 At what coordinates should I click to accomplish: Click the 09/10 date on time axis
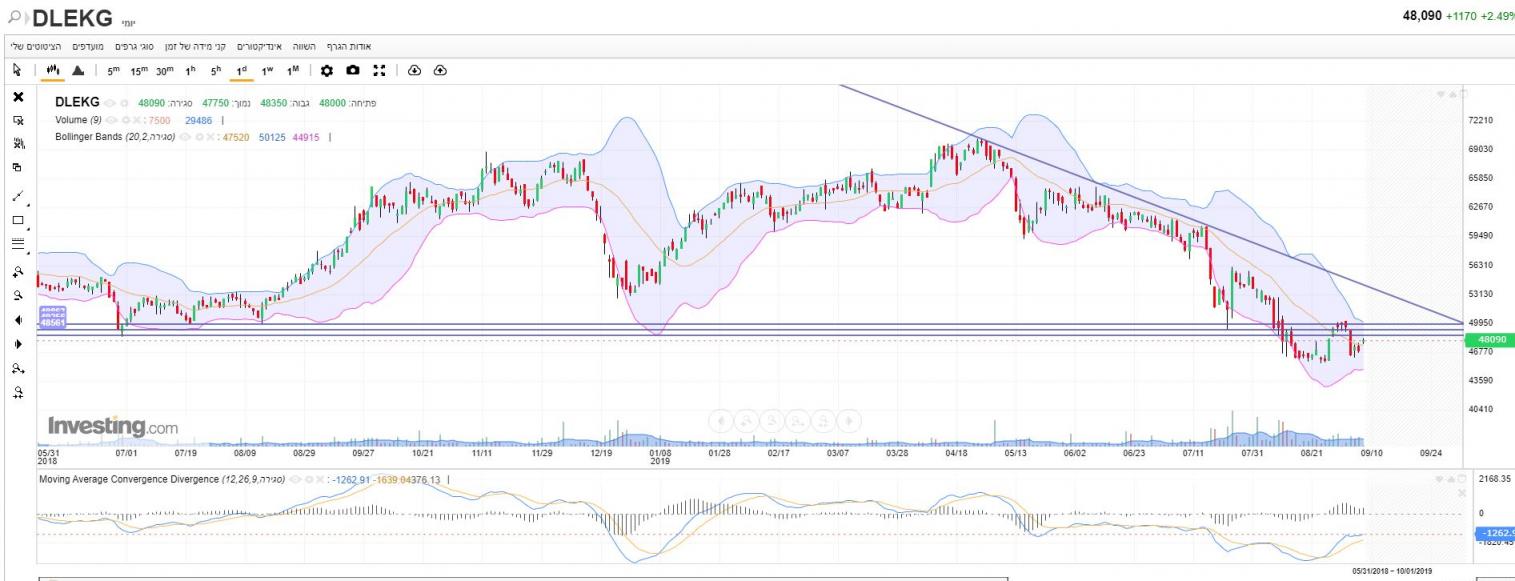(1372, 452)
